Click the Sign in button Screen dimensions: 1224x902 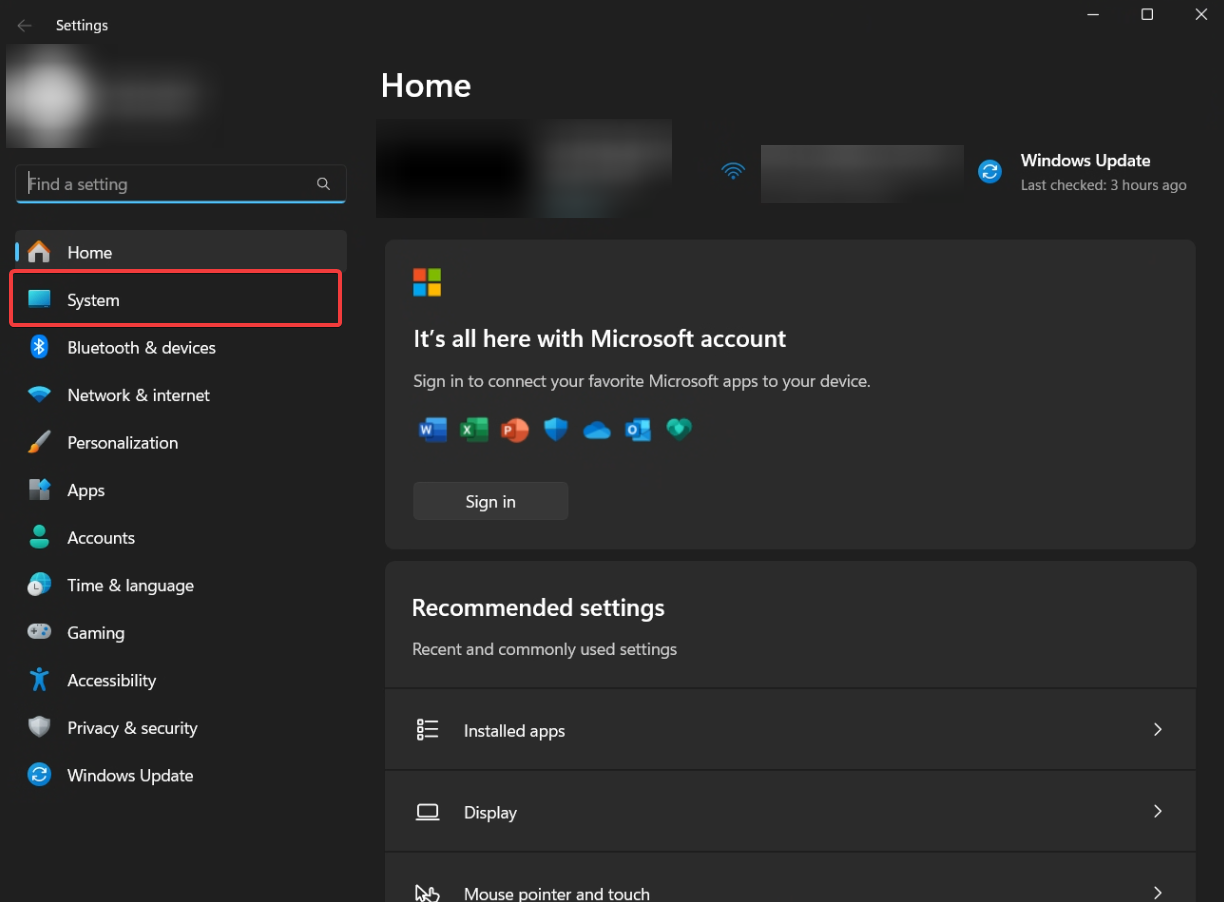490,501
